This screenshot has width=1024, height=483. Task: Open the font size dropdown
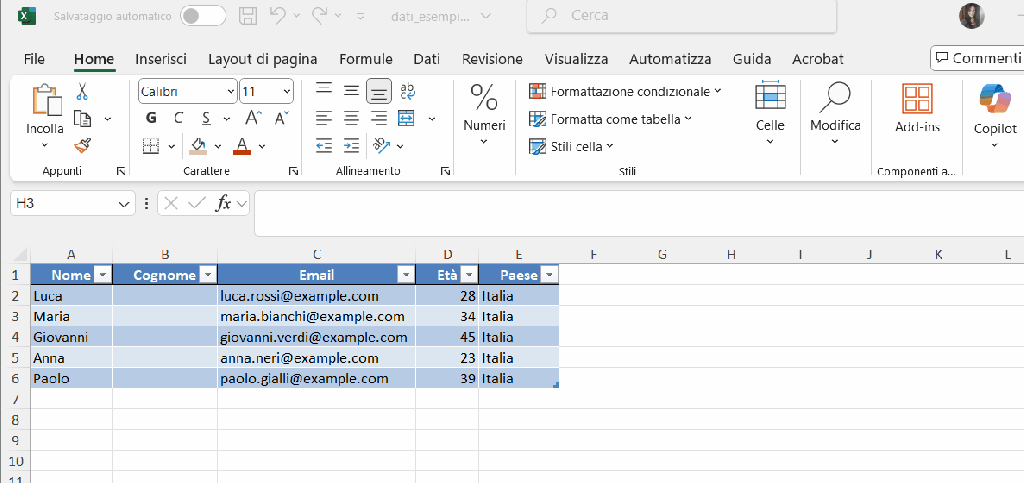click(x=287, y=91)
